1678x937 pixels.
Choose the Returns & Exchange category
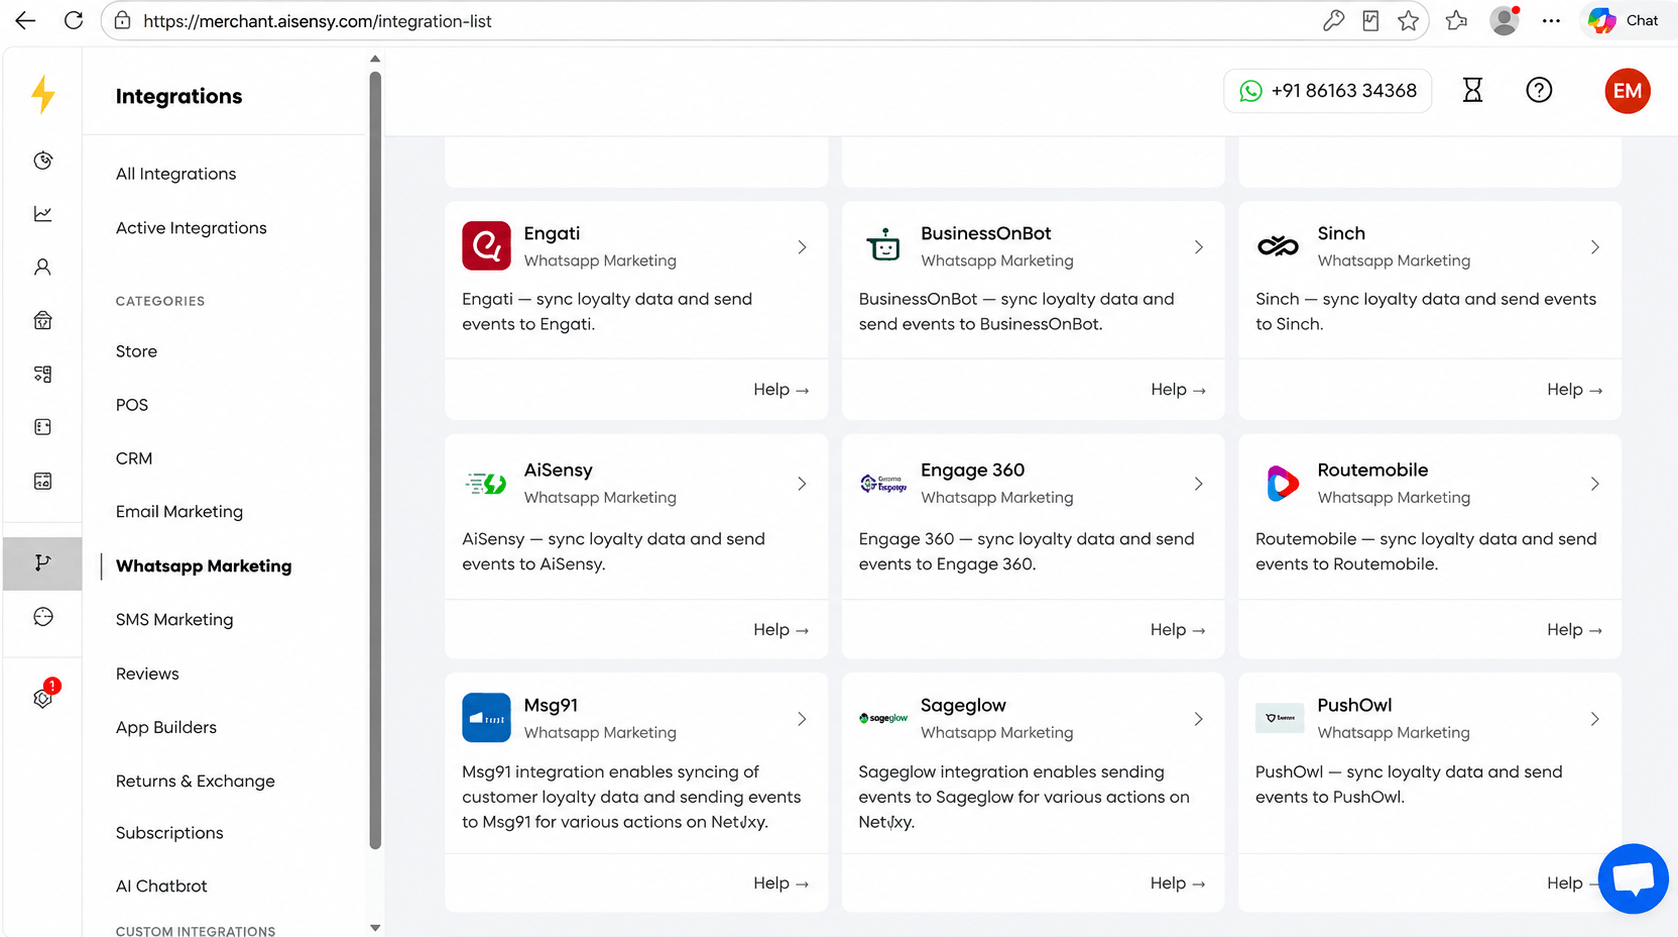(195, 781)
